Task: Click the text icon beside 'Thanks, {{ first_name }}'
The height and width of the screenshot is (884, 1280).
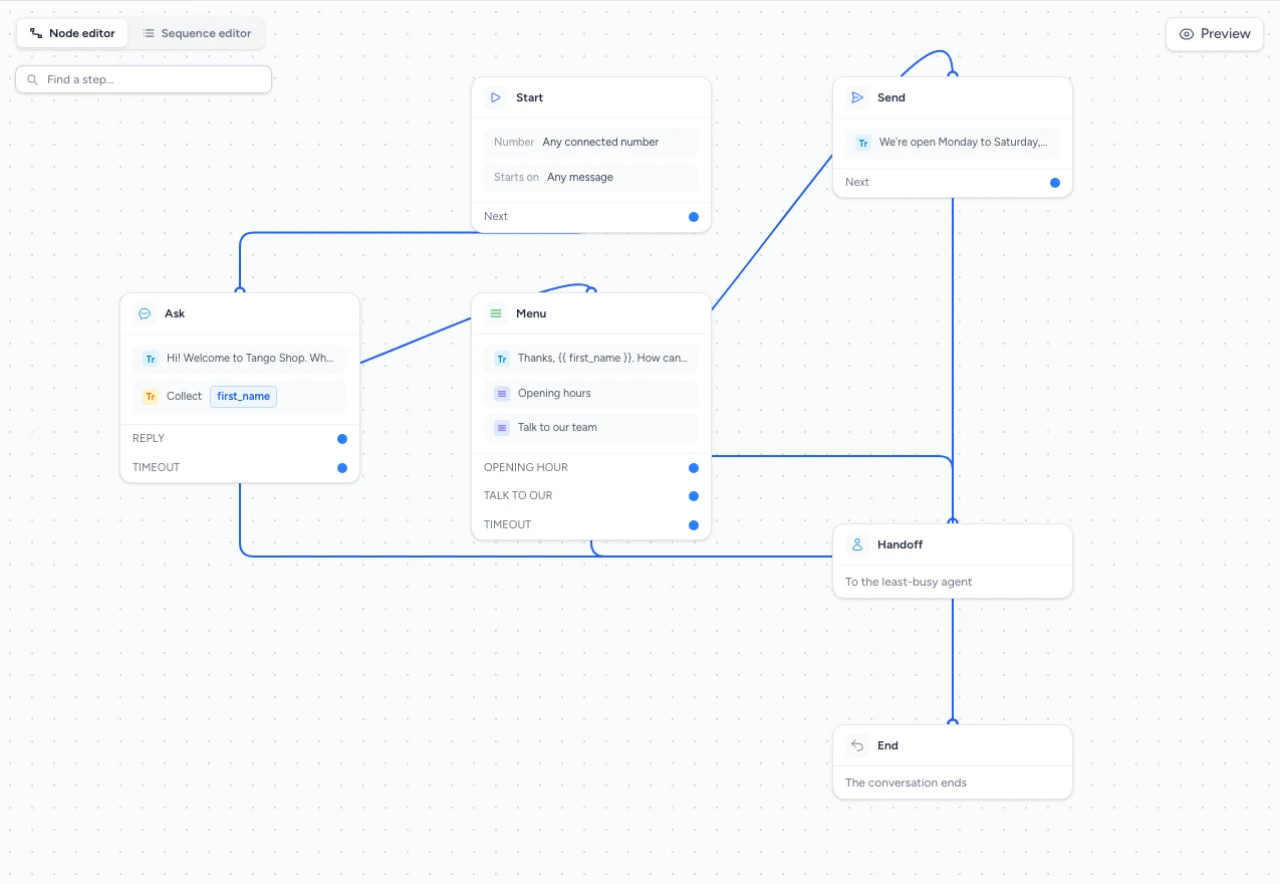Action: pos(502,358)
